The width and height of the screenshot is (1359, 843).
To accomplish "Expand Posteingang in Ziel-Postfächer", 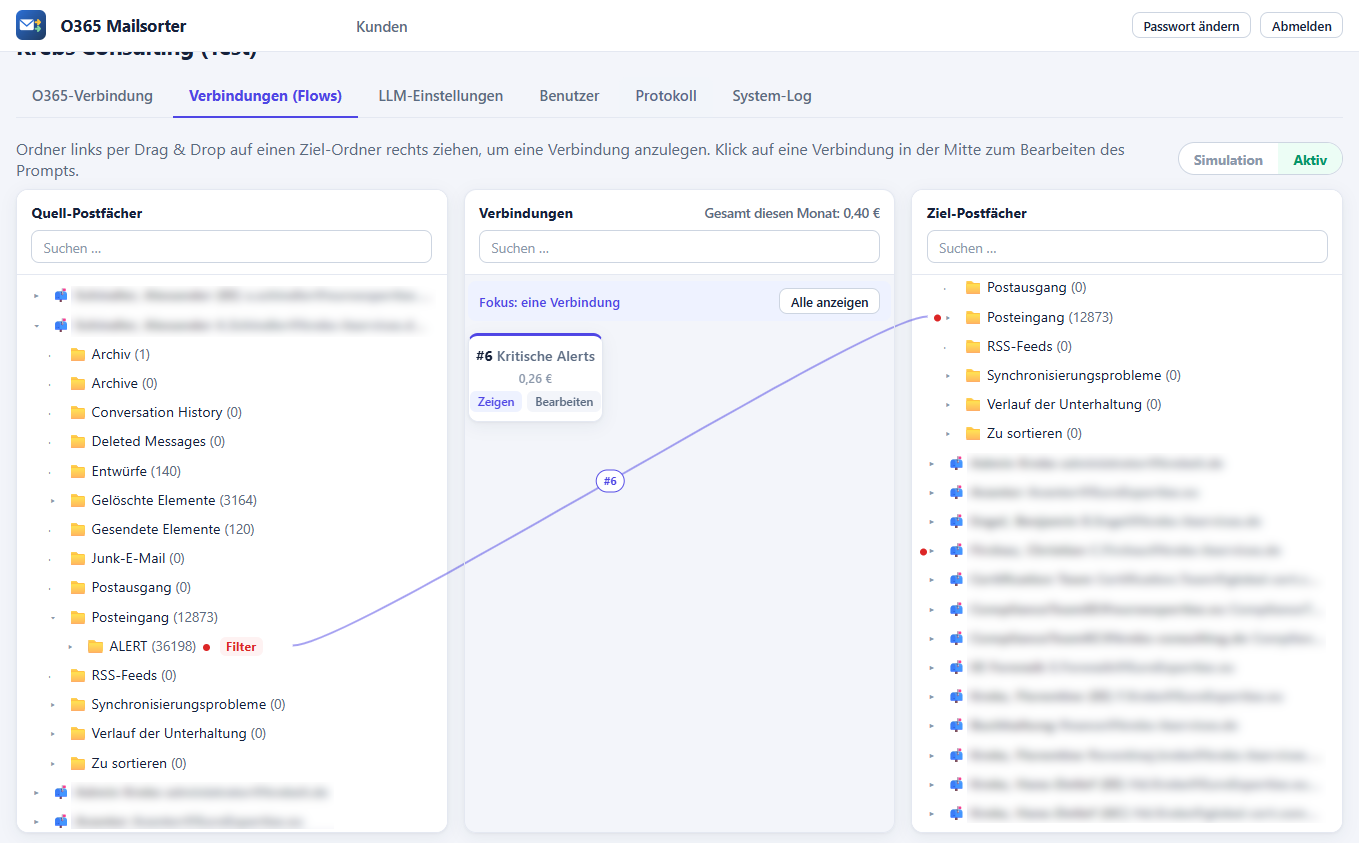I will coord(948,318).
